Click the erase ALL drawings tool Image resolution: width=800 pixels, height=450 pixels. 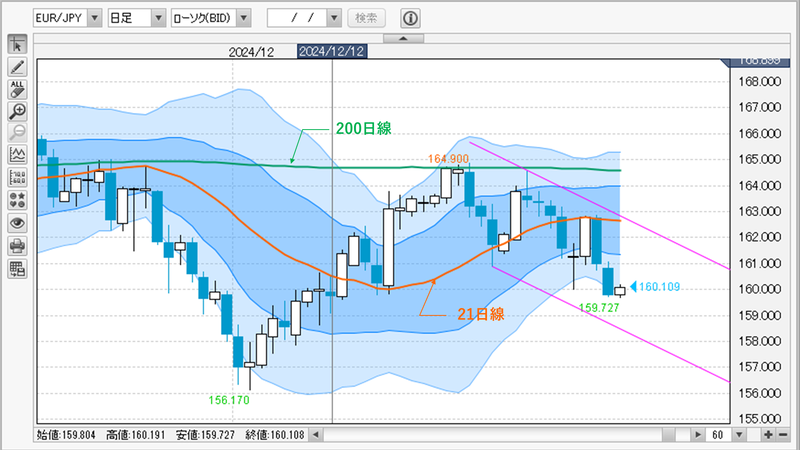17,89
